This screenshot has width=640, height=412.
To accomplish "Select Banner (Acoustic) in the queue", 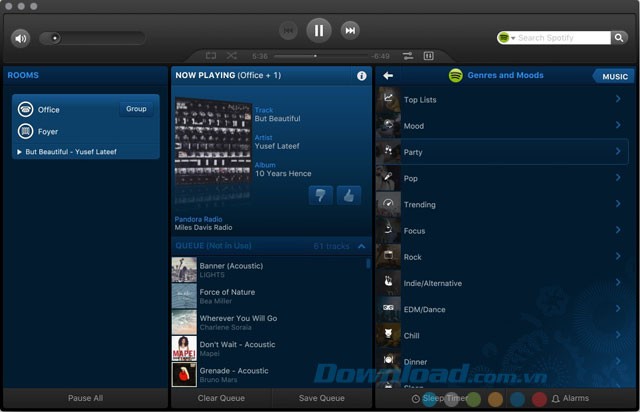I will tap(269, 270).
